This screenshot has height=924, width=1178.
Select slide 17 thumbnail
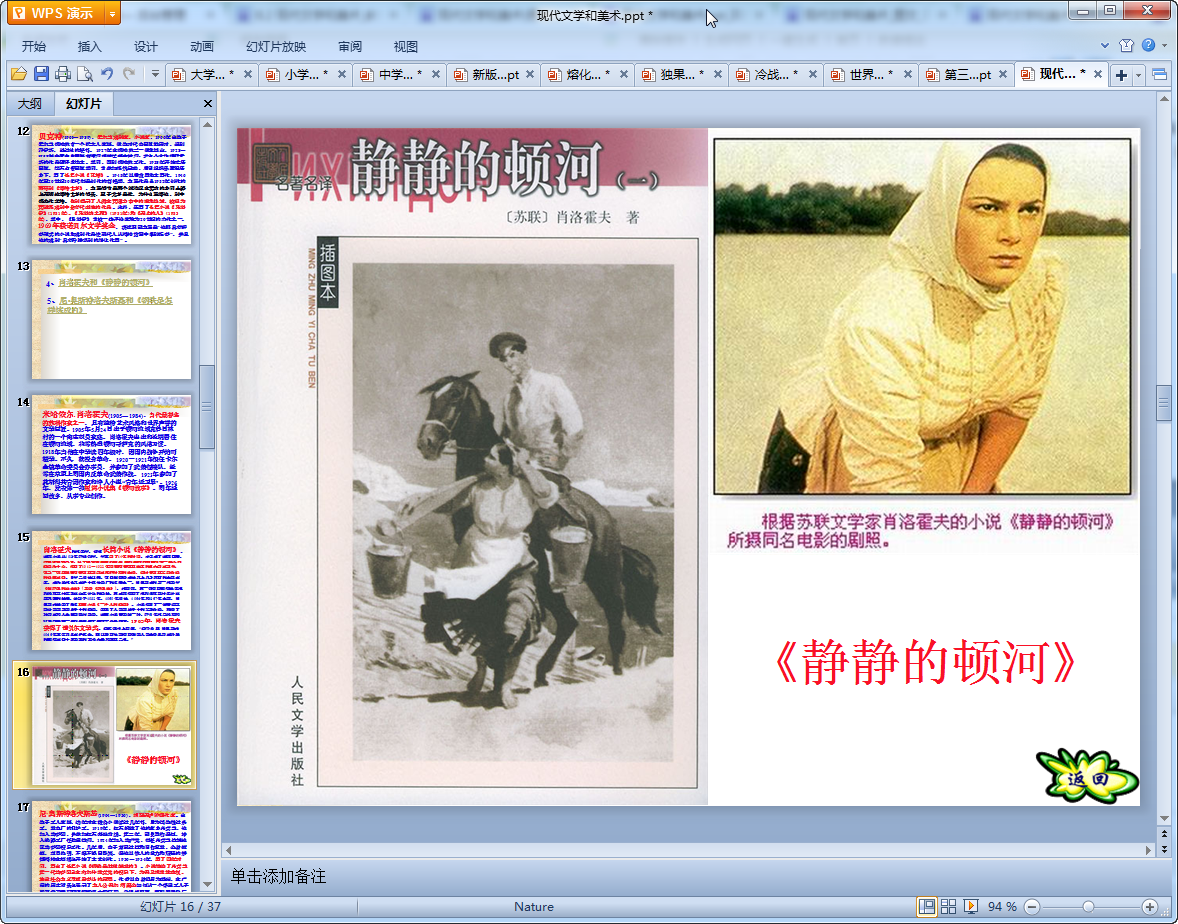point(111,846)
